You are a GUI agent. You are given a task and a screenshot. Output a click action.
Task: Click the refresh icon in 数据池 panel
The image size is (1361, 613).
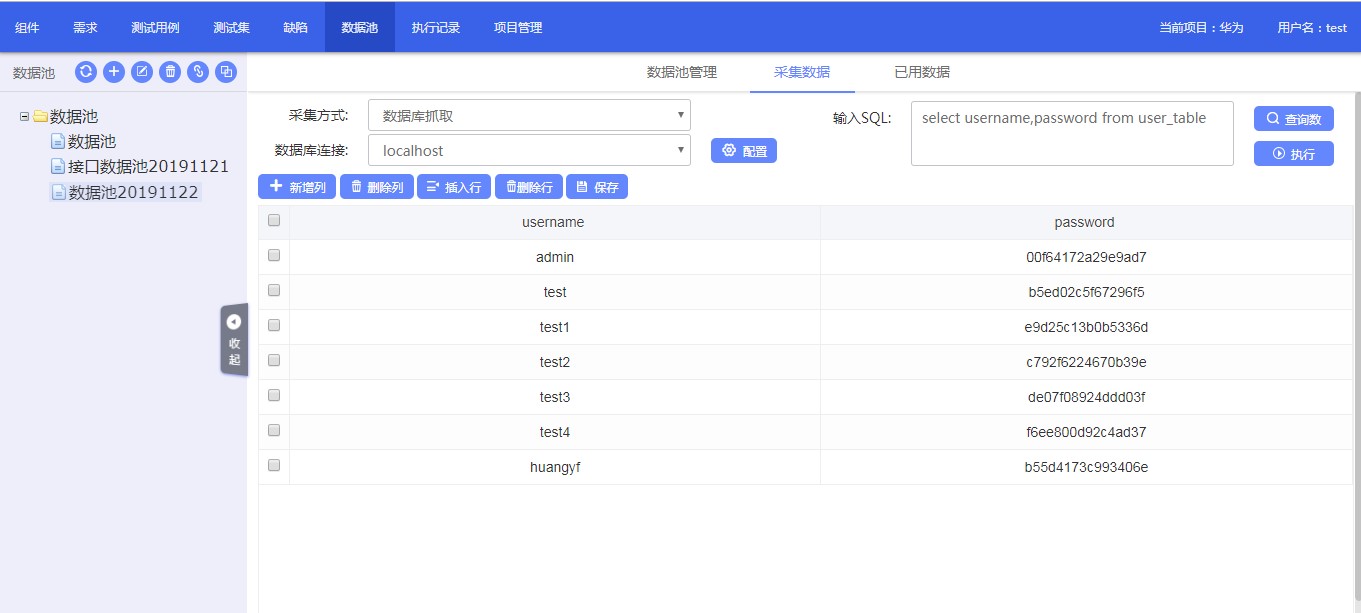[86, 72]
